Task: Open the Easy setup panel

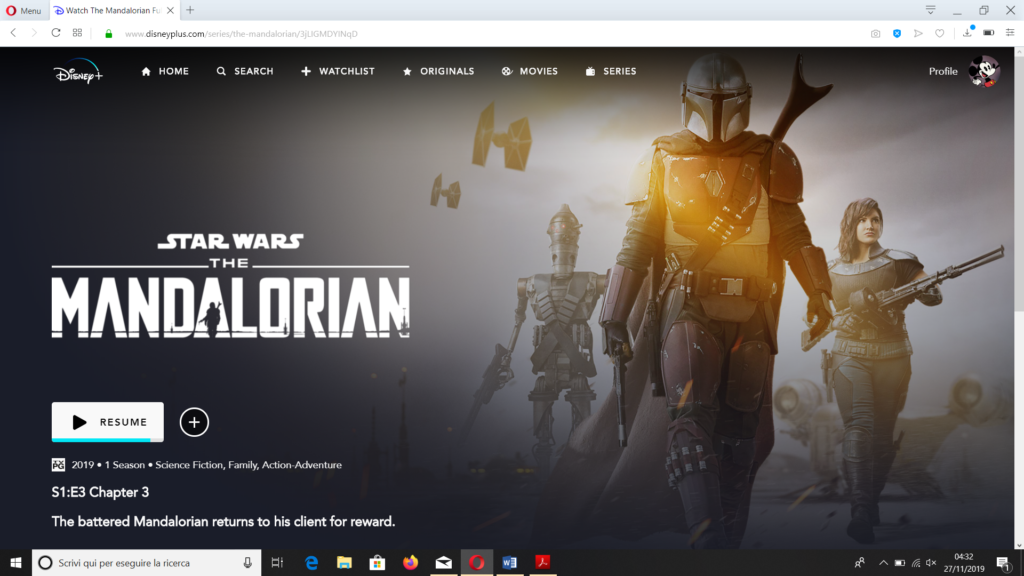Action: pyautogui.click(x=1009, y=33)
